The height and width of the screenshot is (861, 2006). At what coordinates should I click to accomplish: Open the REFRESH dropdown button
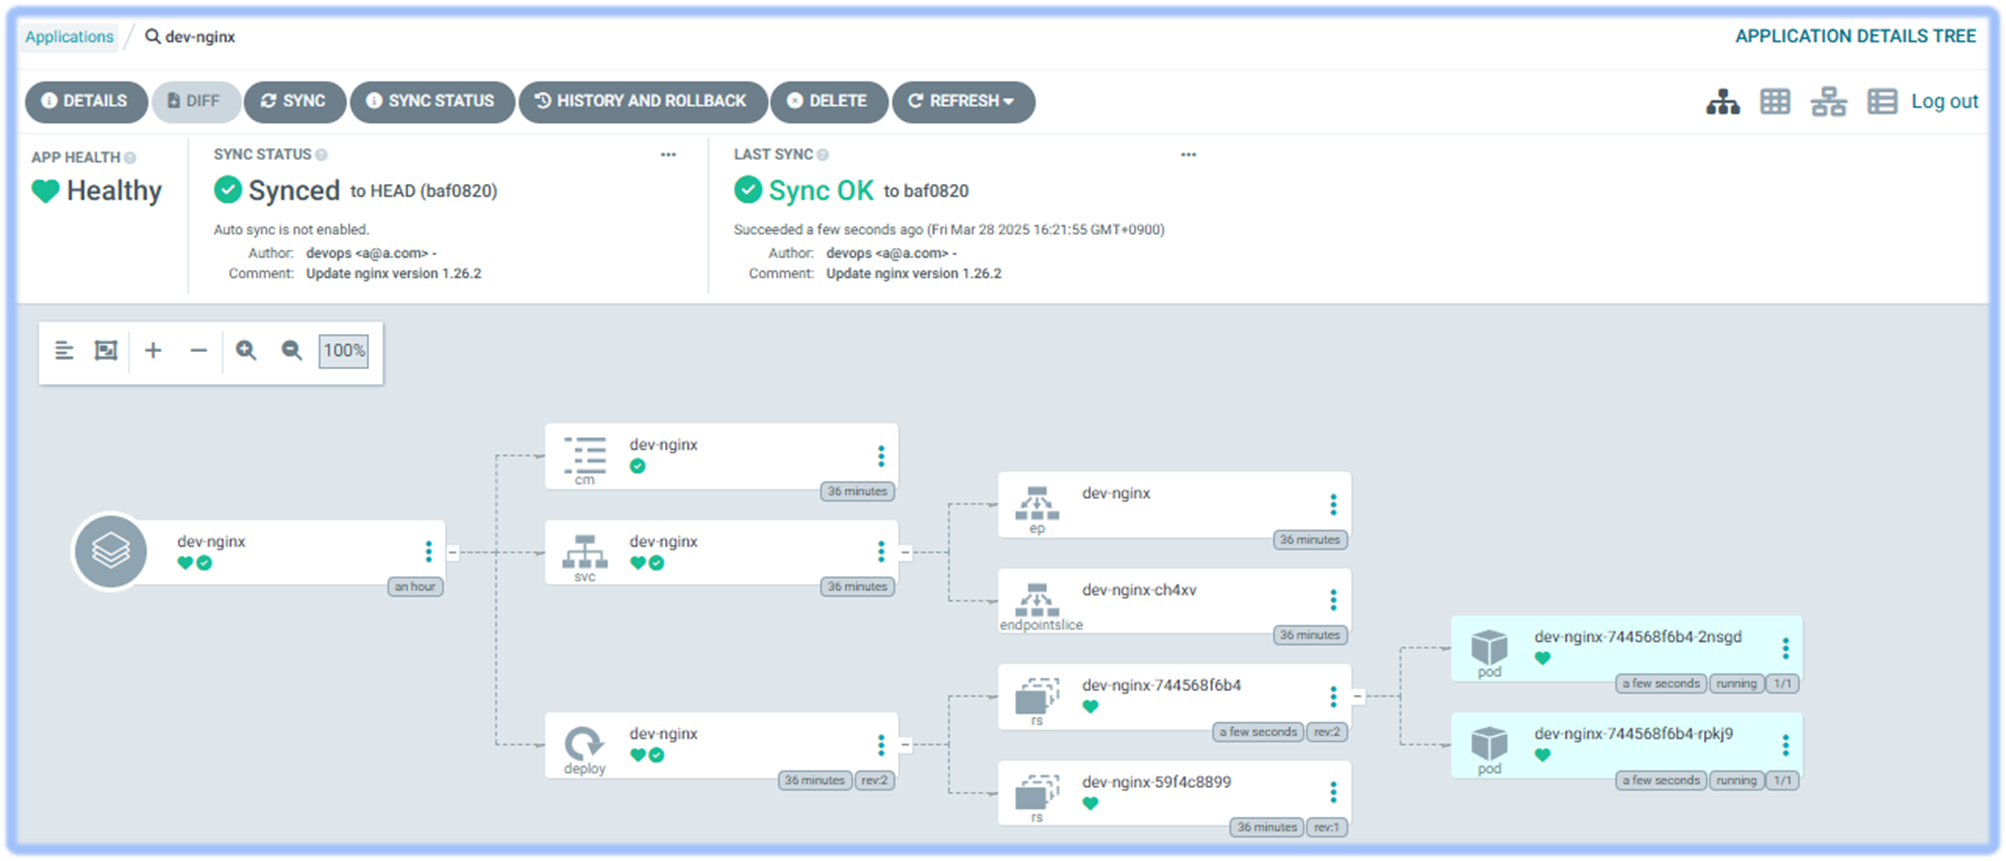(963, 102)
